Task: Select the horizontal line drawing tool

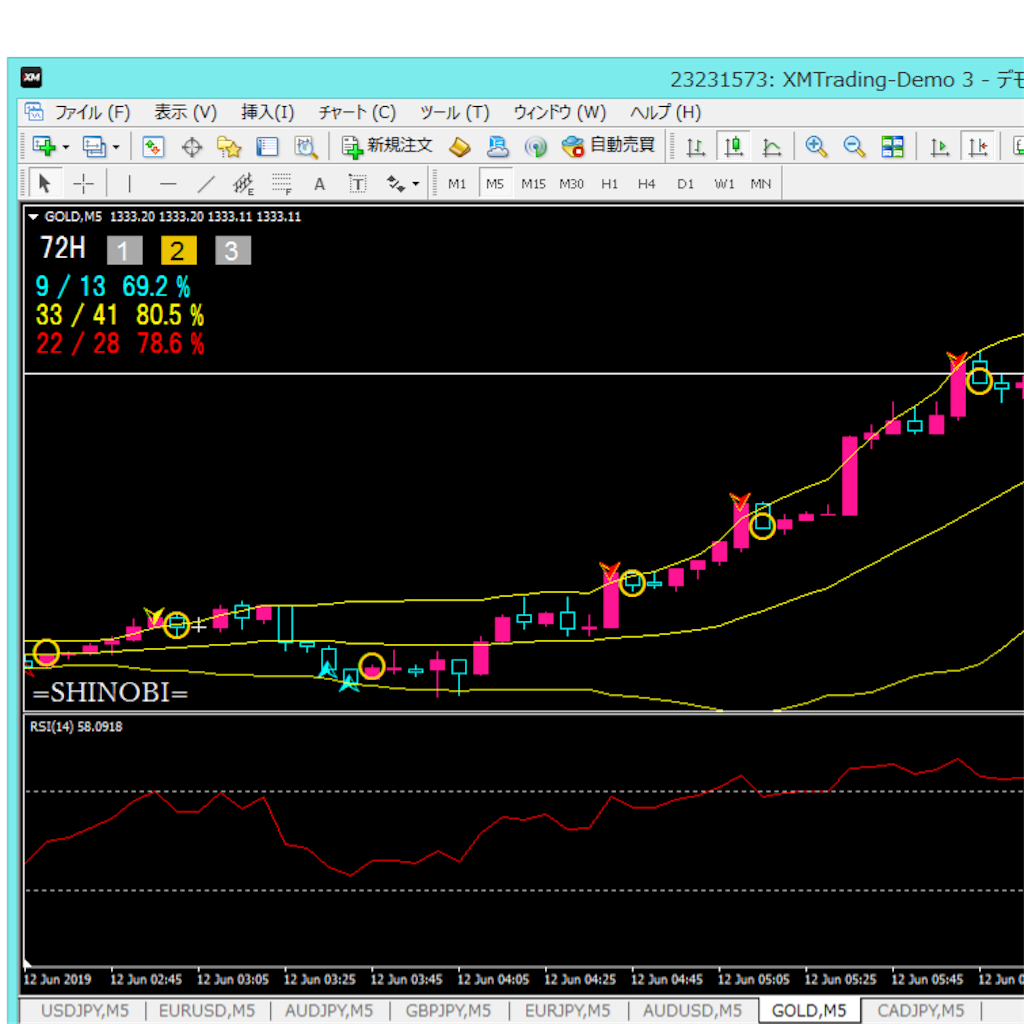Action: pos(168,184)
